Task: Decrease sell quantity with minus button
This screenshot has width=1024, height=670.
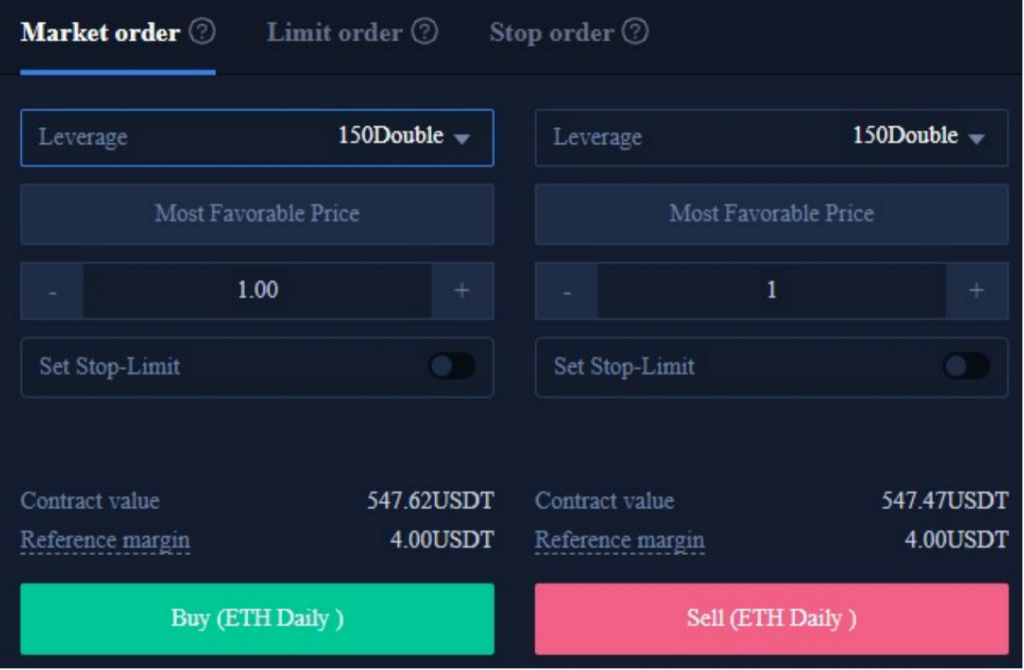Action: pos(567,291)
